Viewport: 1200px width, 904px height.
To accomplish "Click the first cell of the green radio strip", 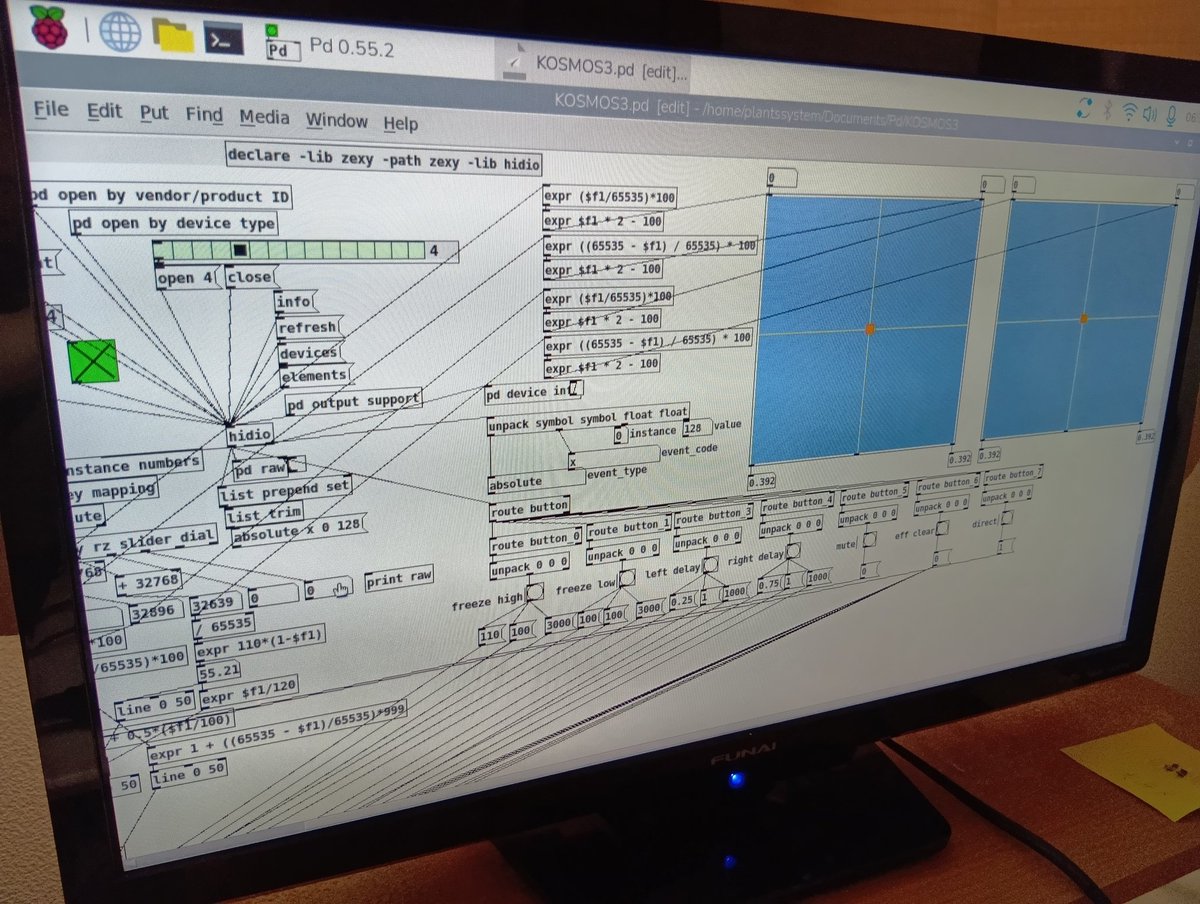I will [x=161, y=248].
